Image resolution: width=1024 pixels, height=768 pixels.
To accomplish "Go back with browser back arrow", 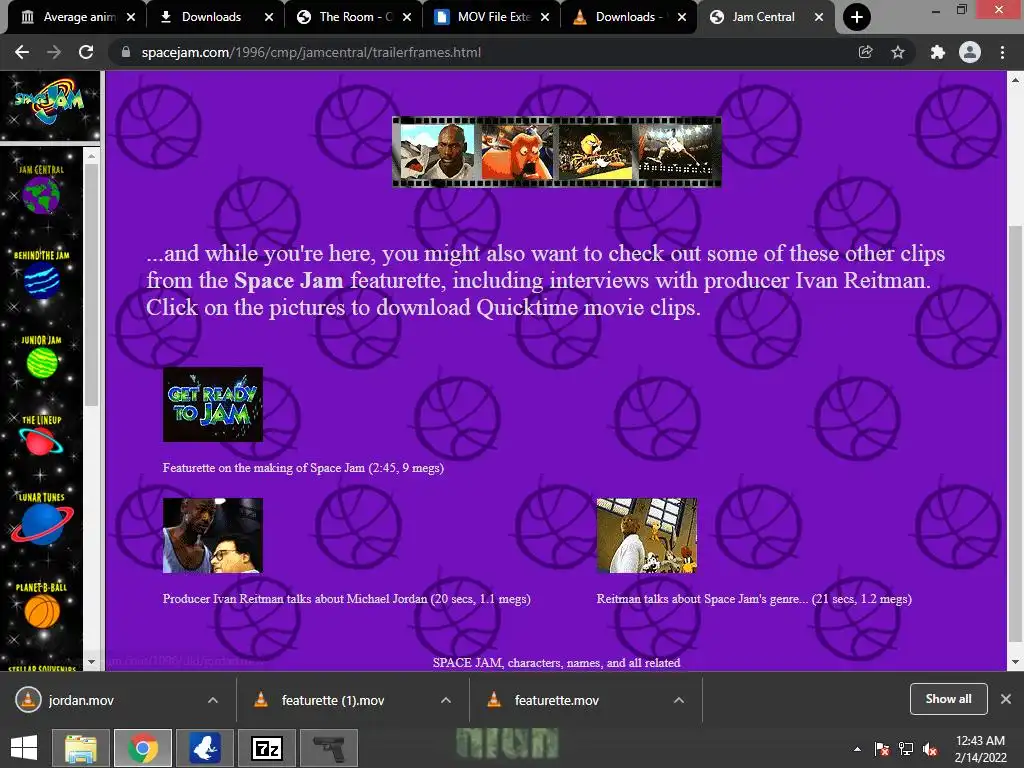I will point(22,52).
